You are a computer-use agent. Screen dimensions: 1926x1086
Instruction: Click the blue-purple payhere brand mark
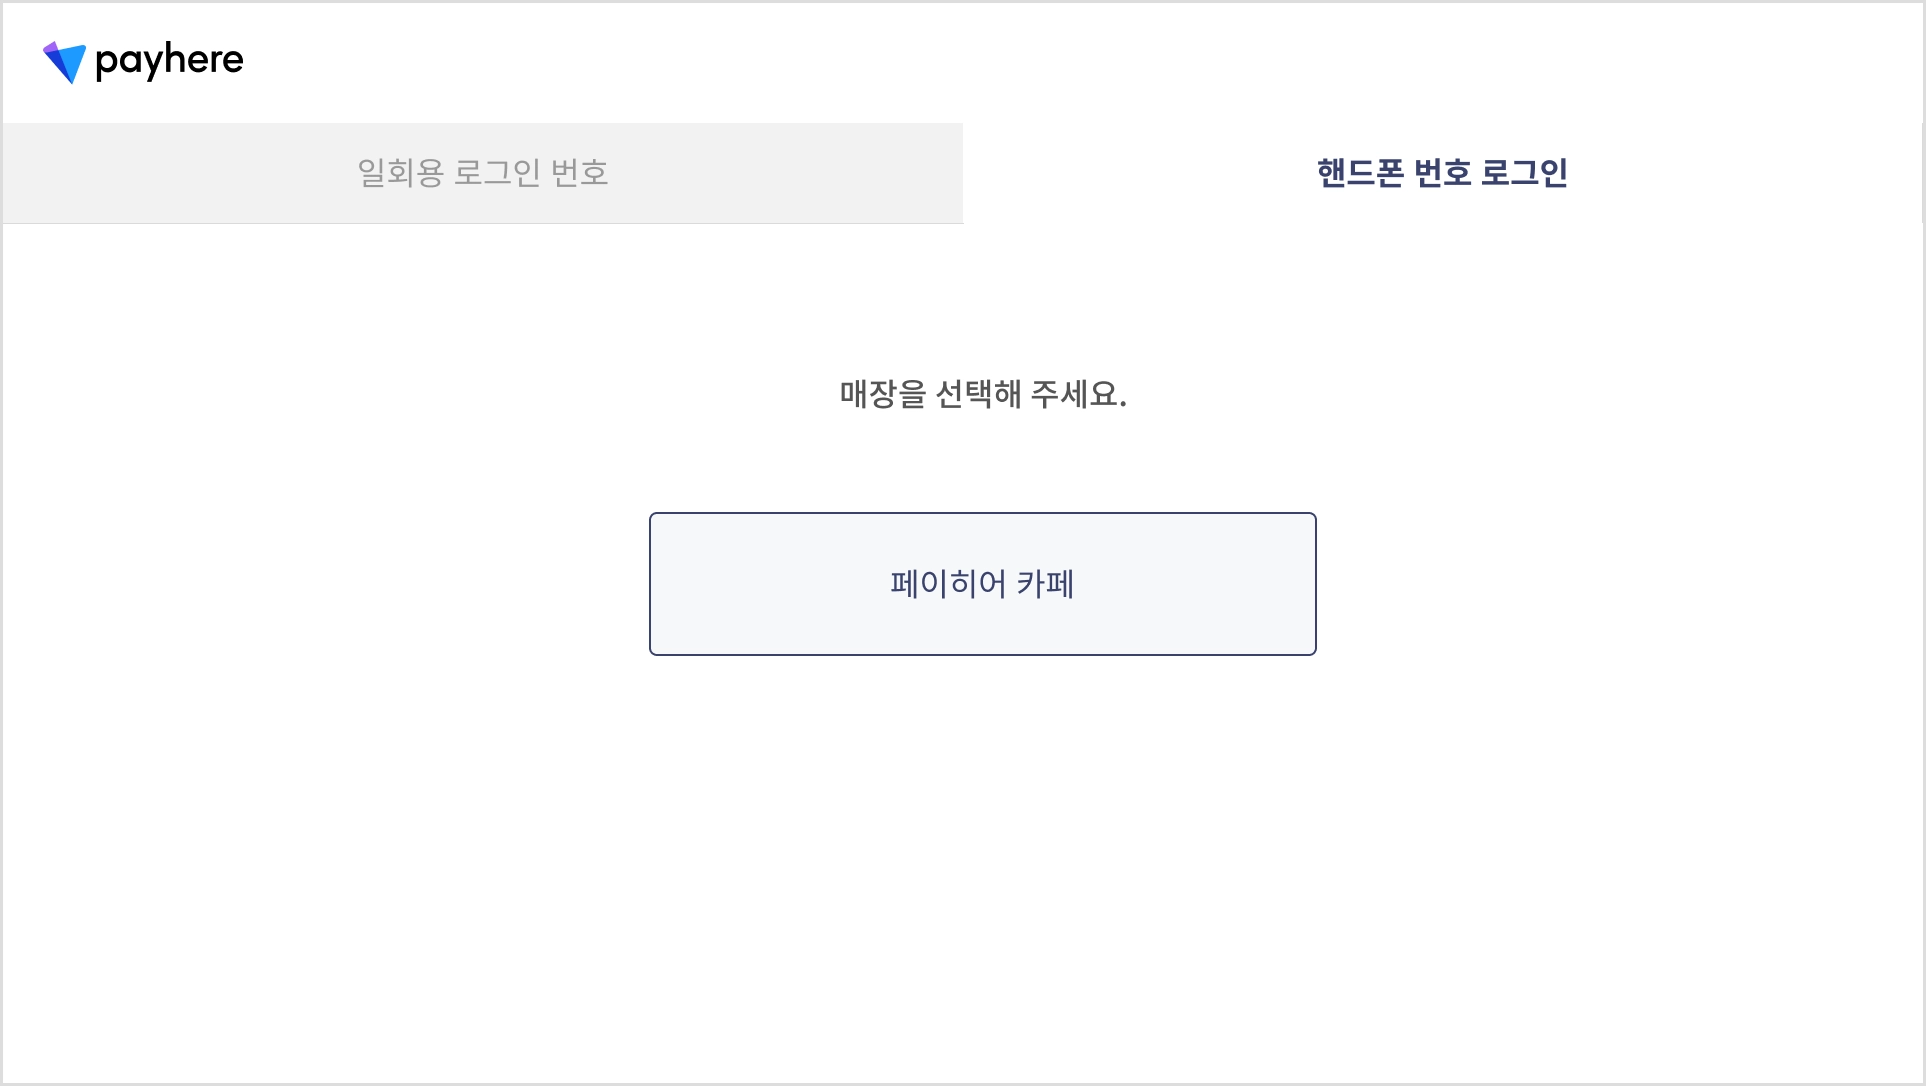point(64,62)
